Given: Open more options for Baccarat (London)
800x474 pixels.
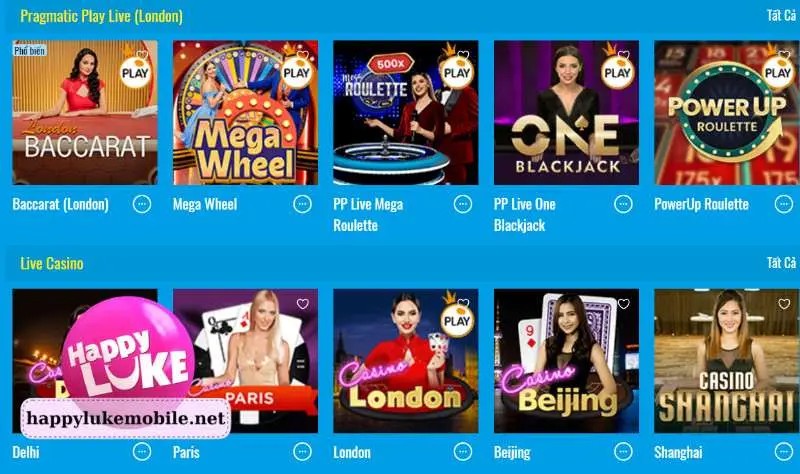Looking at the screenshot, I should click(142, 205).
